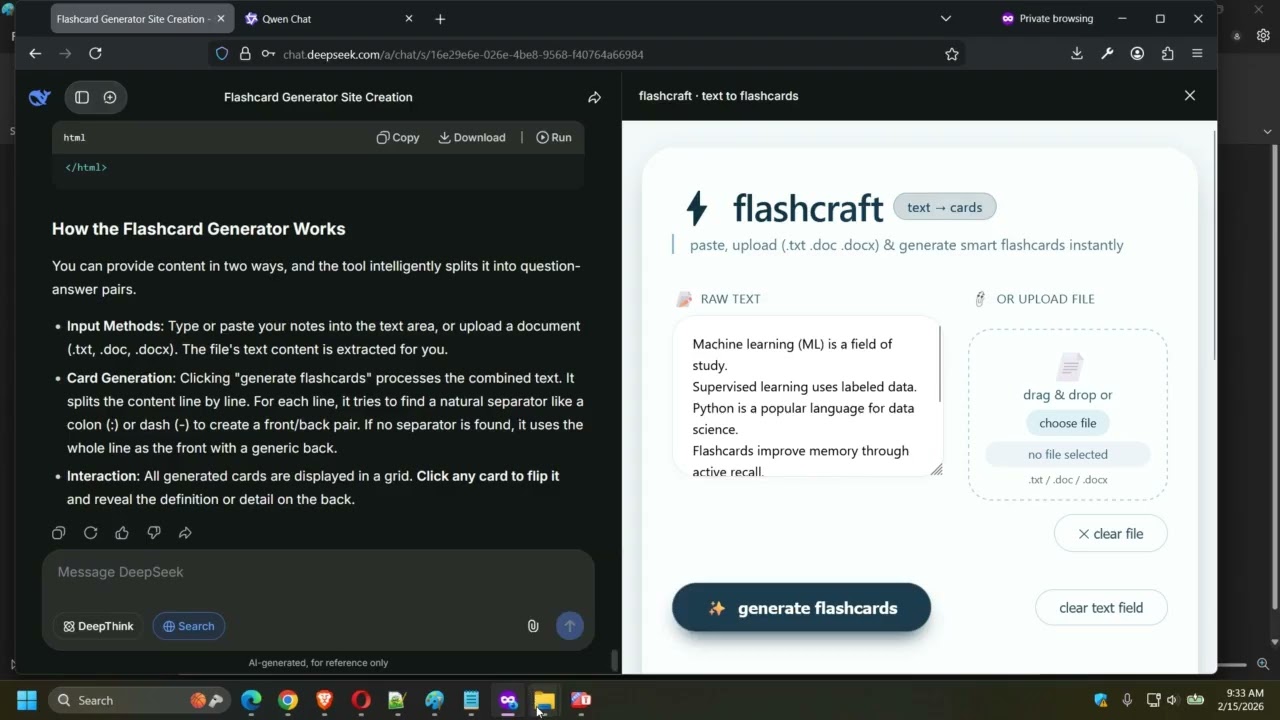Close the flashcraft preview panel

pyautogui.click(x=1190, y=96)
